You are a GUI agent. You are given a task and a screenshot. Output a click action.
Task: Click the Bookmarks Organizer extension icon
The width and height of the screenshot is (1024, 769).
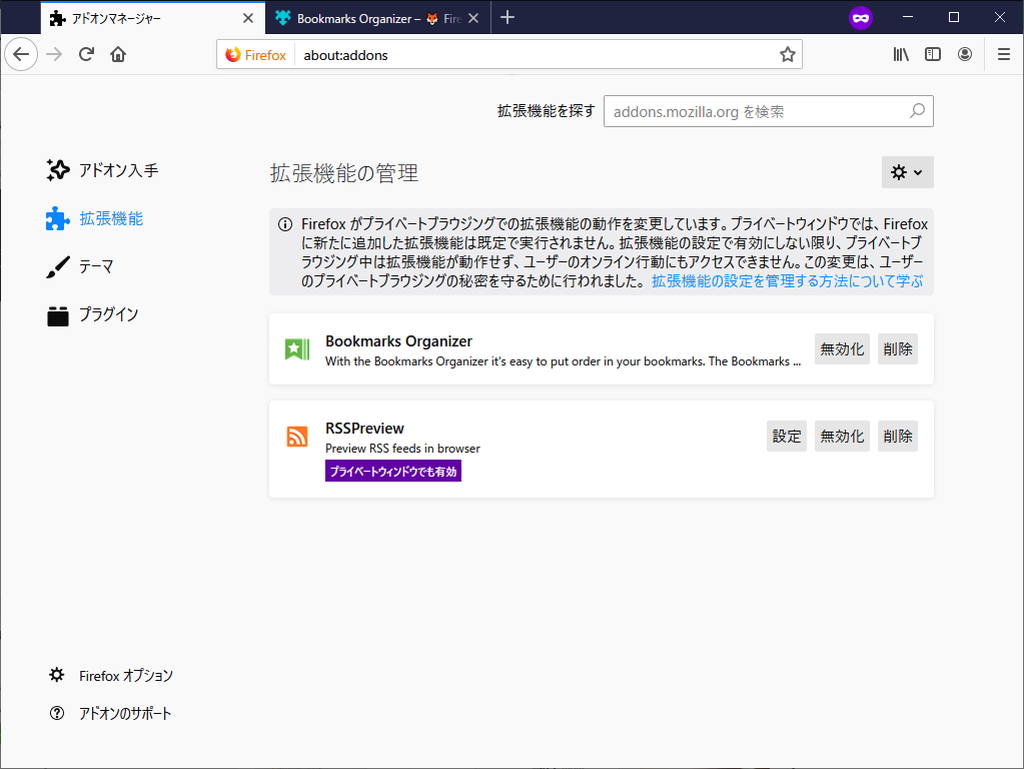tap(296, 348)
